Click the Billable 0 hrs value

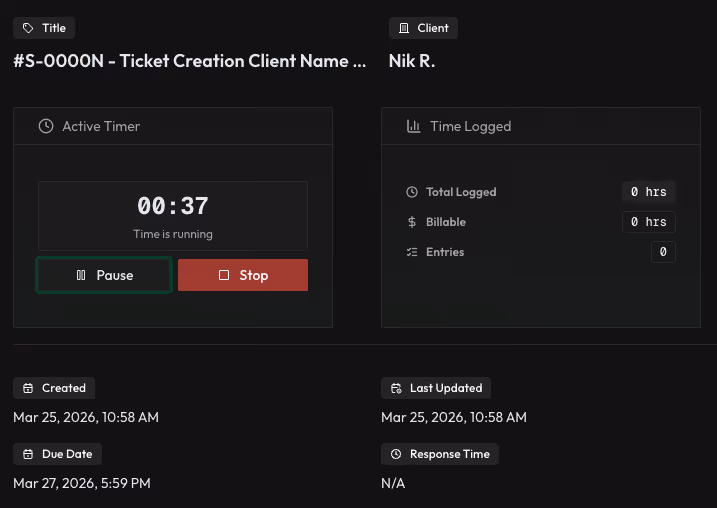coord(648,222)
